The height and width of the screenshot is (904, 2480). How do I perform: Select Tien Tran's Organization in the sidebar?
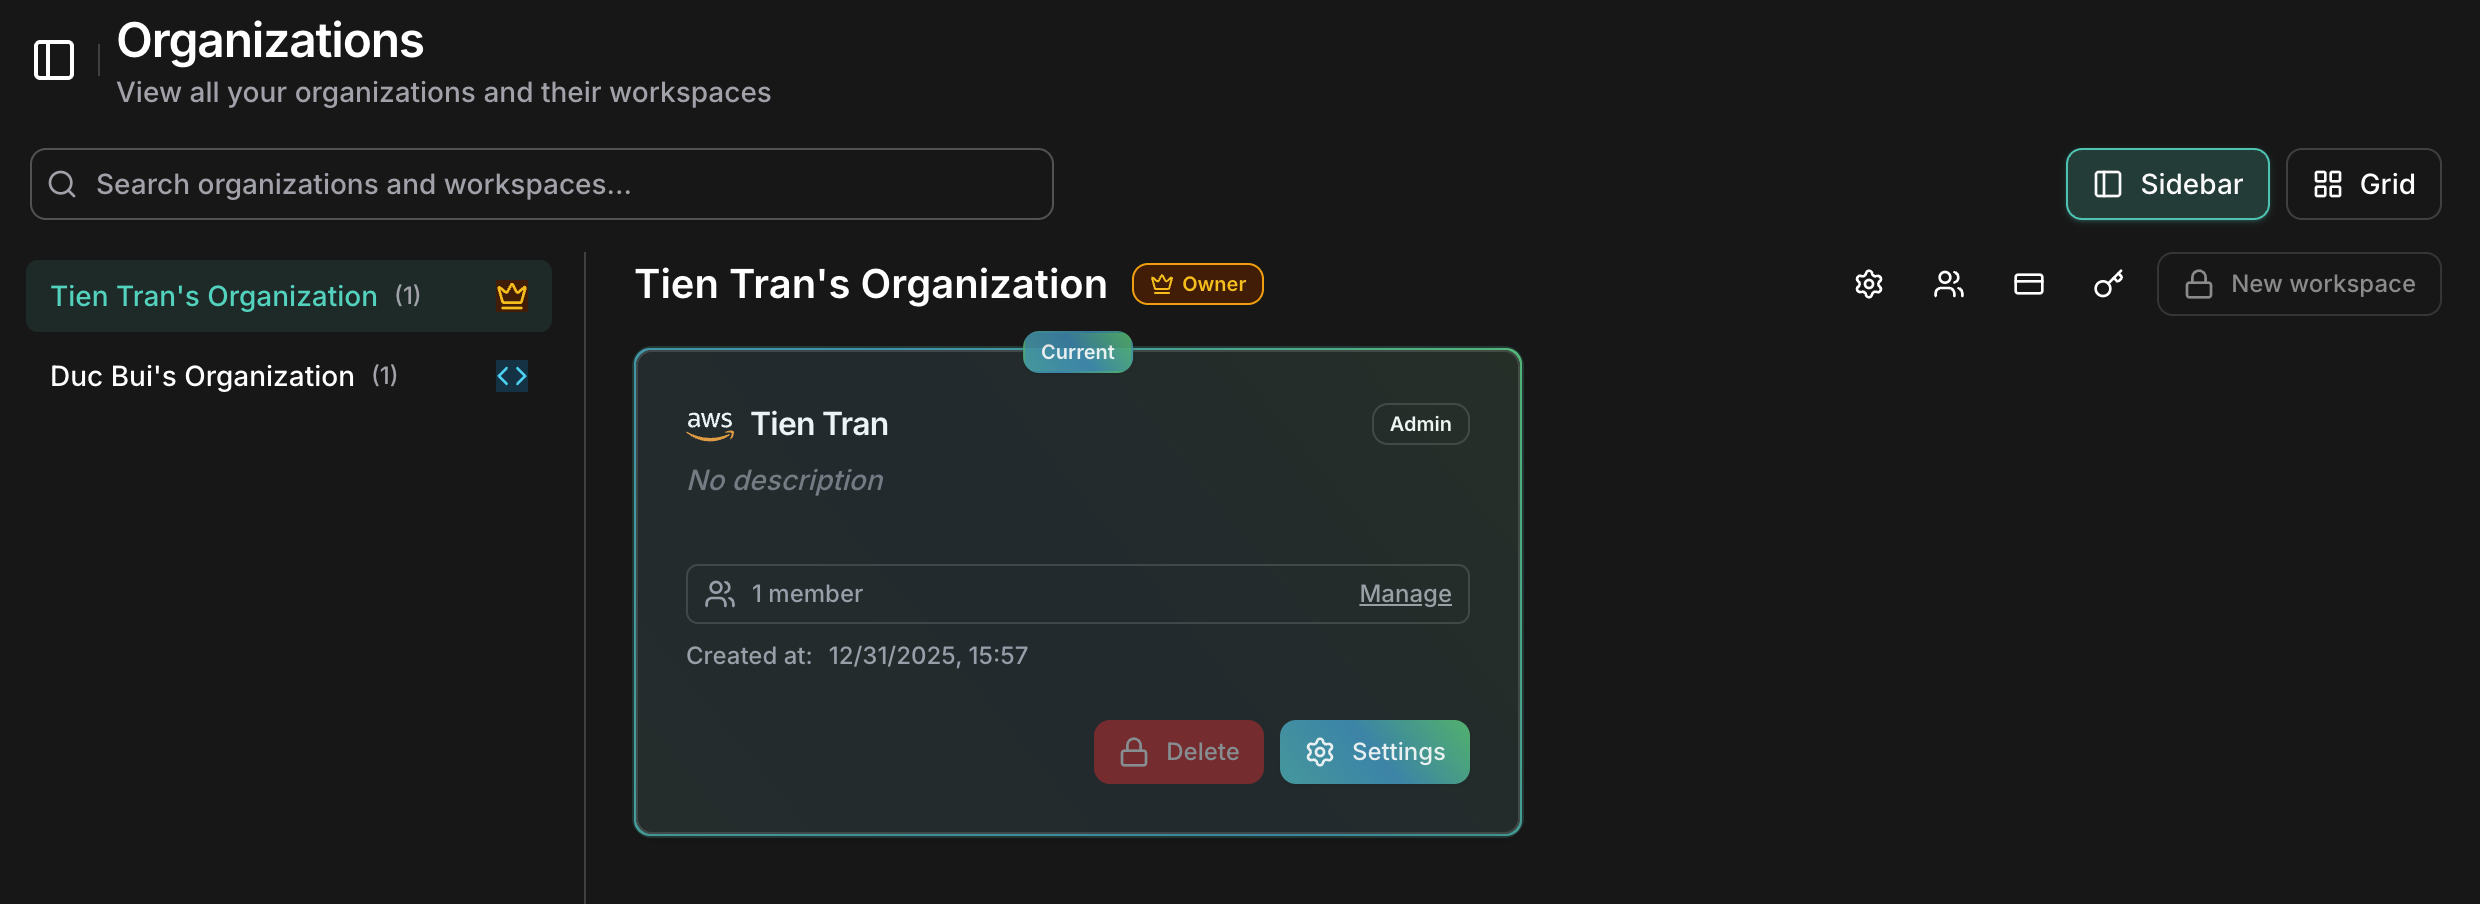tap(213, 295)
